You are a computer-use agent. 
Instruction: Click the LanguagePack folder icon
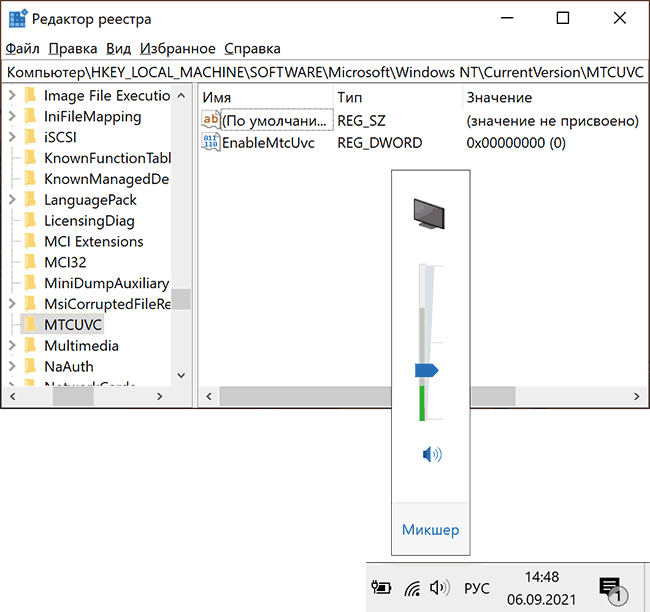click(x=30, y=199)
